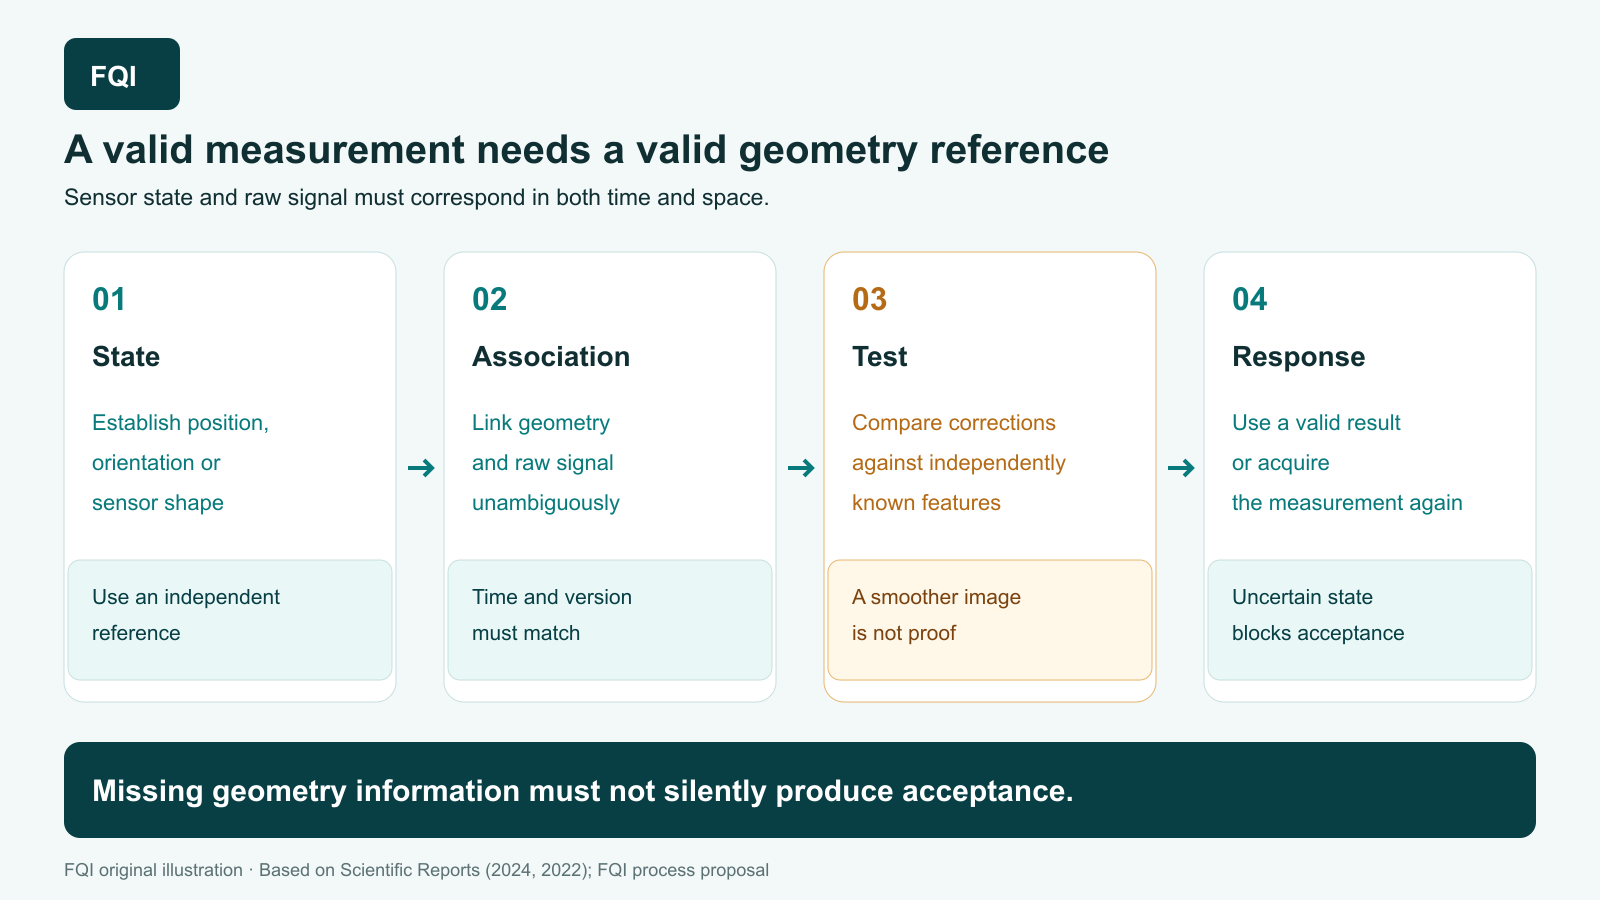Click "Compare corrections against independently known features" text
1600x900 pixels.
click(959, 463)
